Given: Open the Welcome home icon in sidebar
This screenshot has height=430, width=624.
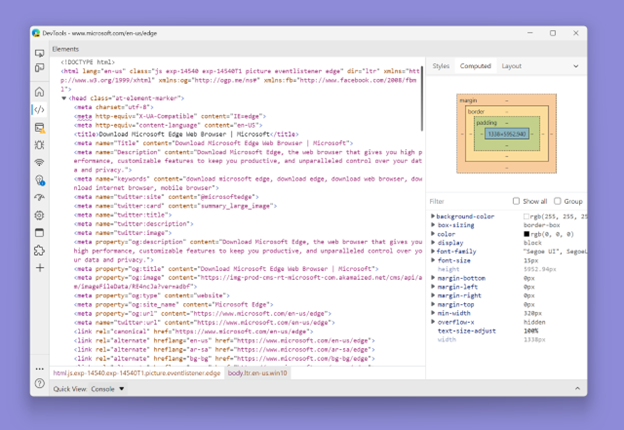Looking at the screenshot, I should click(40, 91).
